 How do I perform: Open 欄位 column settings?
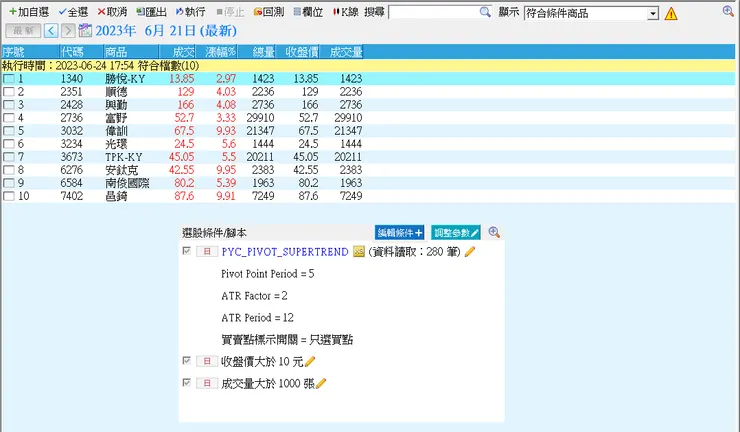pos(308,12)
